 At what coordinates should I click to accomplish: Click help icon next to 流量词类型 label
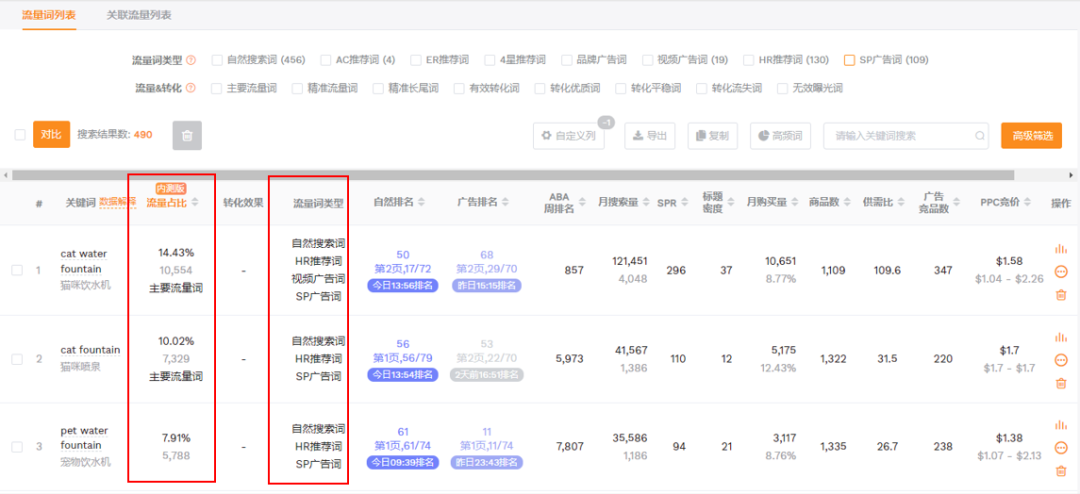[190, 60]
